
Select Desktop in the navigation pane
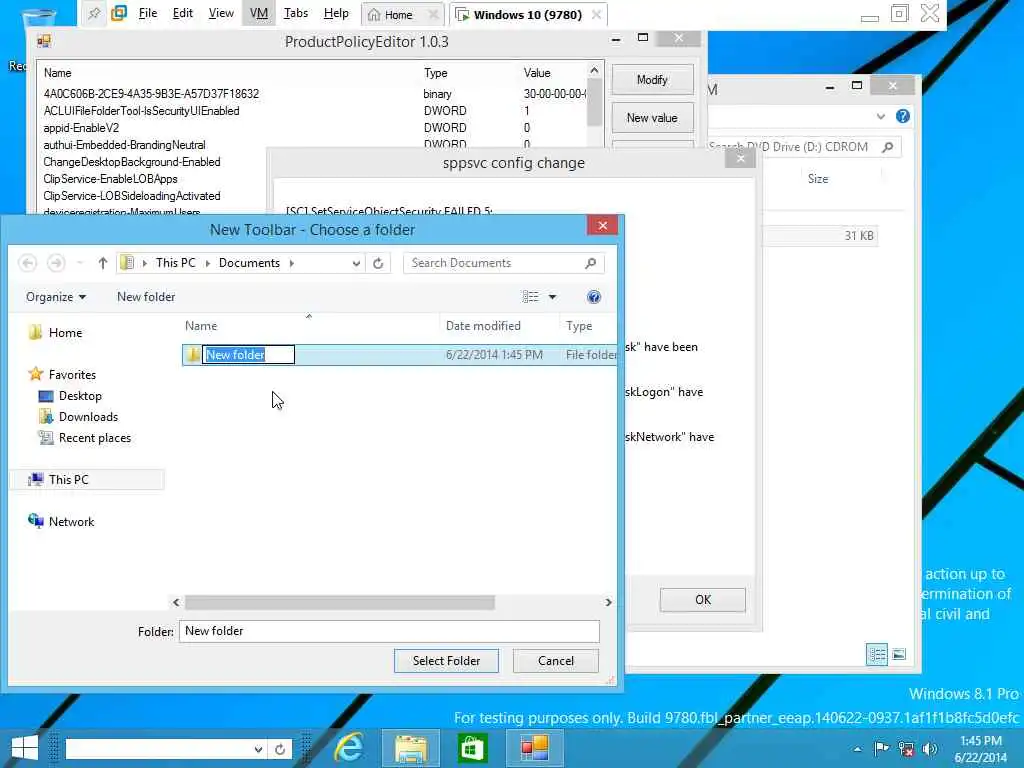click(x=80, y=396)
